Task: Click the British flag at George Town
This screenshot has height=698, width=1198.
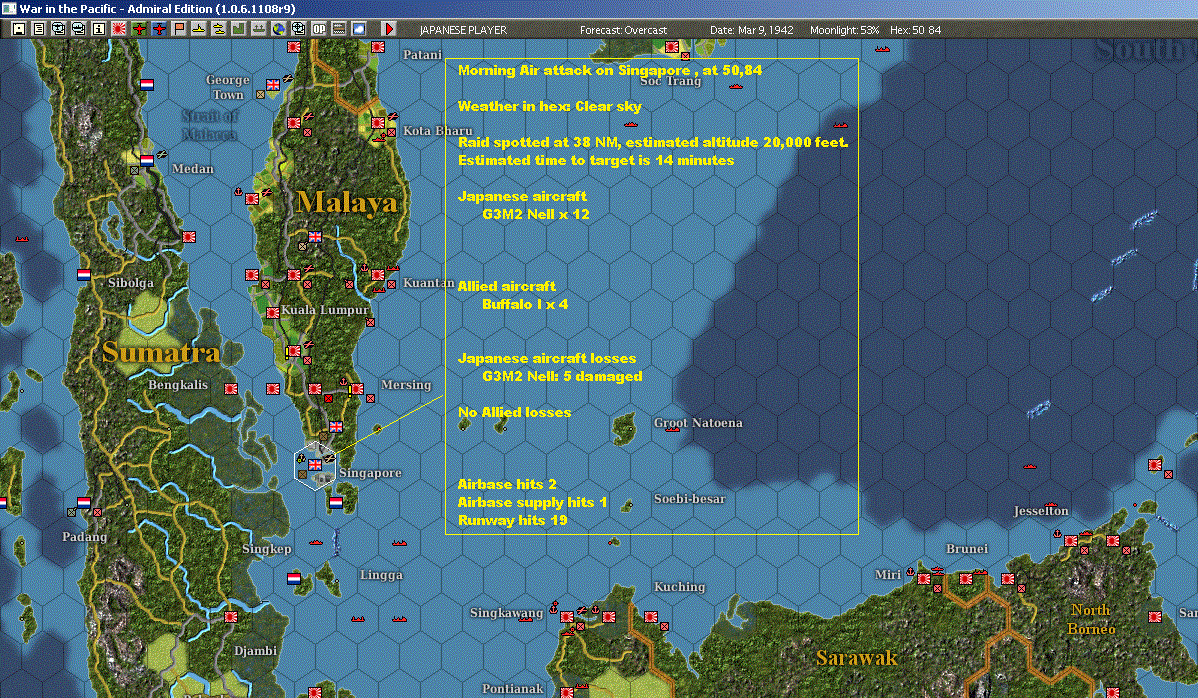Action: 273,85
